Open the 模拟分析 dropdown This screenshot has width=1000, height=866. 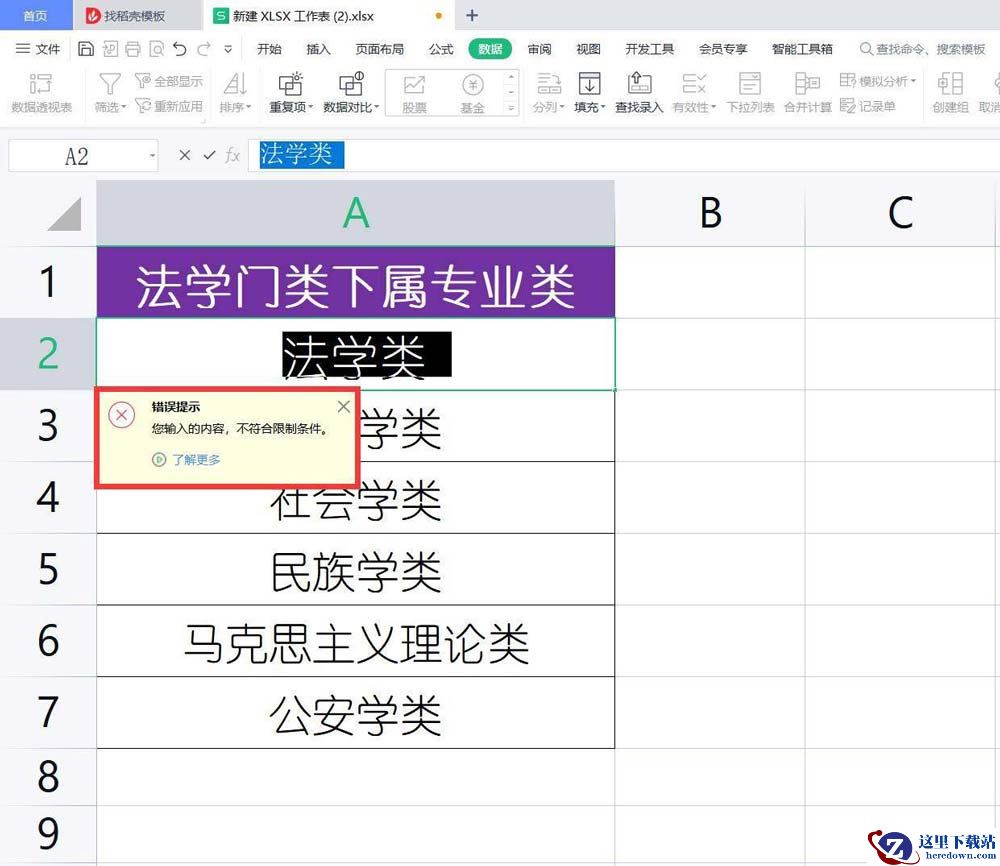click(878, 81)
